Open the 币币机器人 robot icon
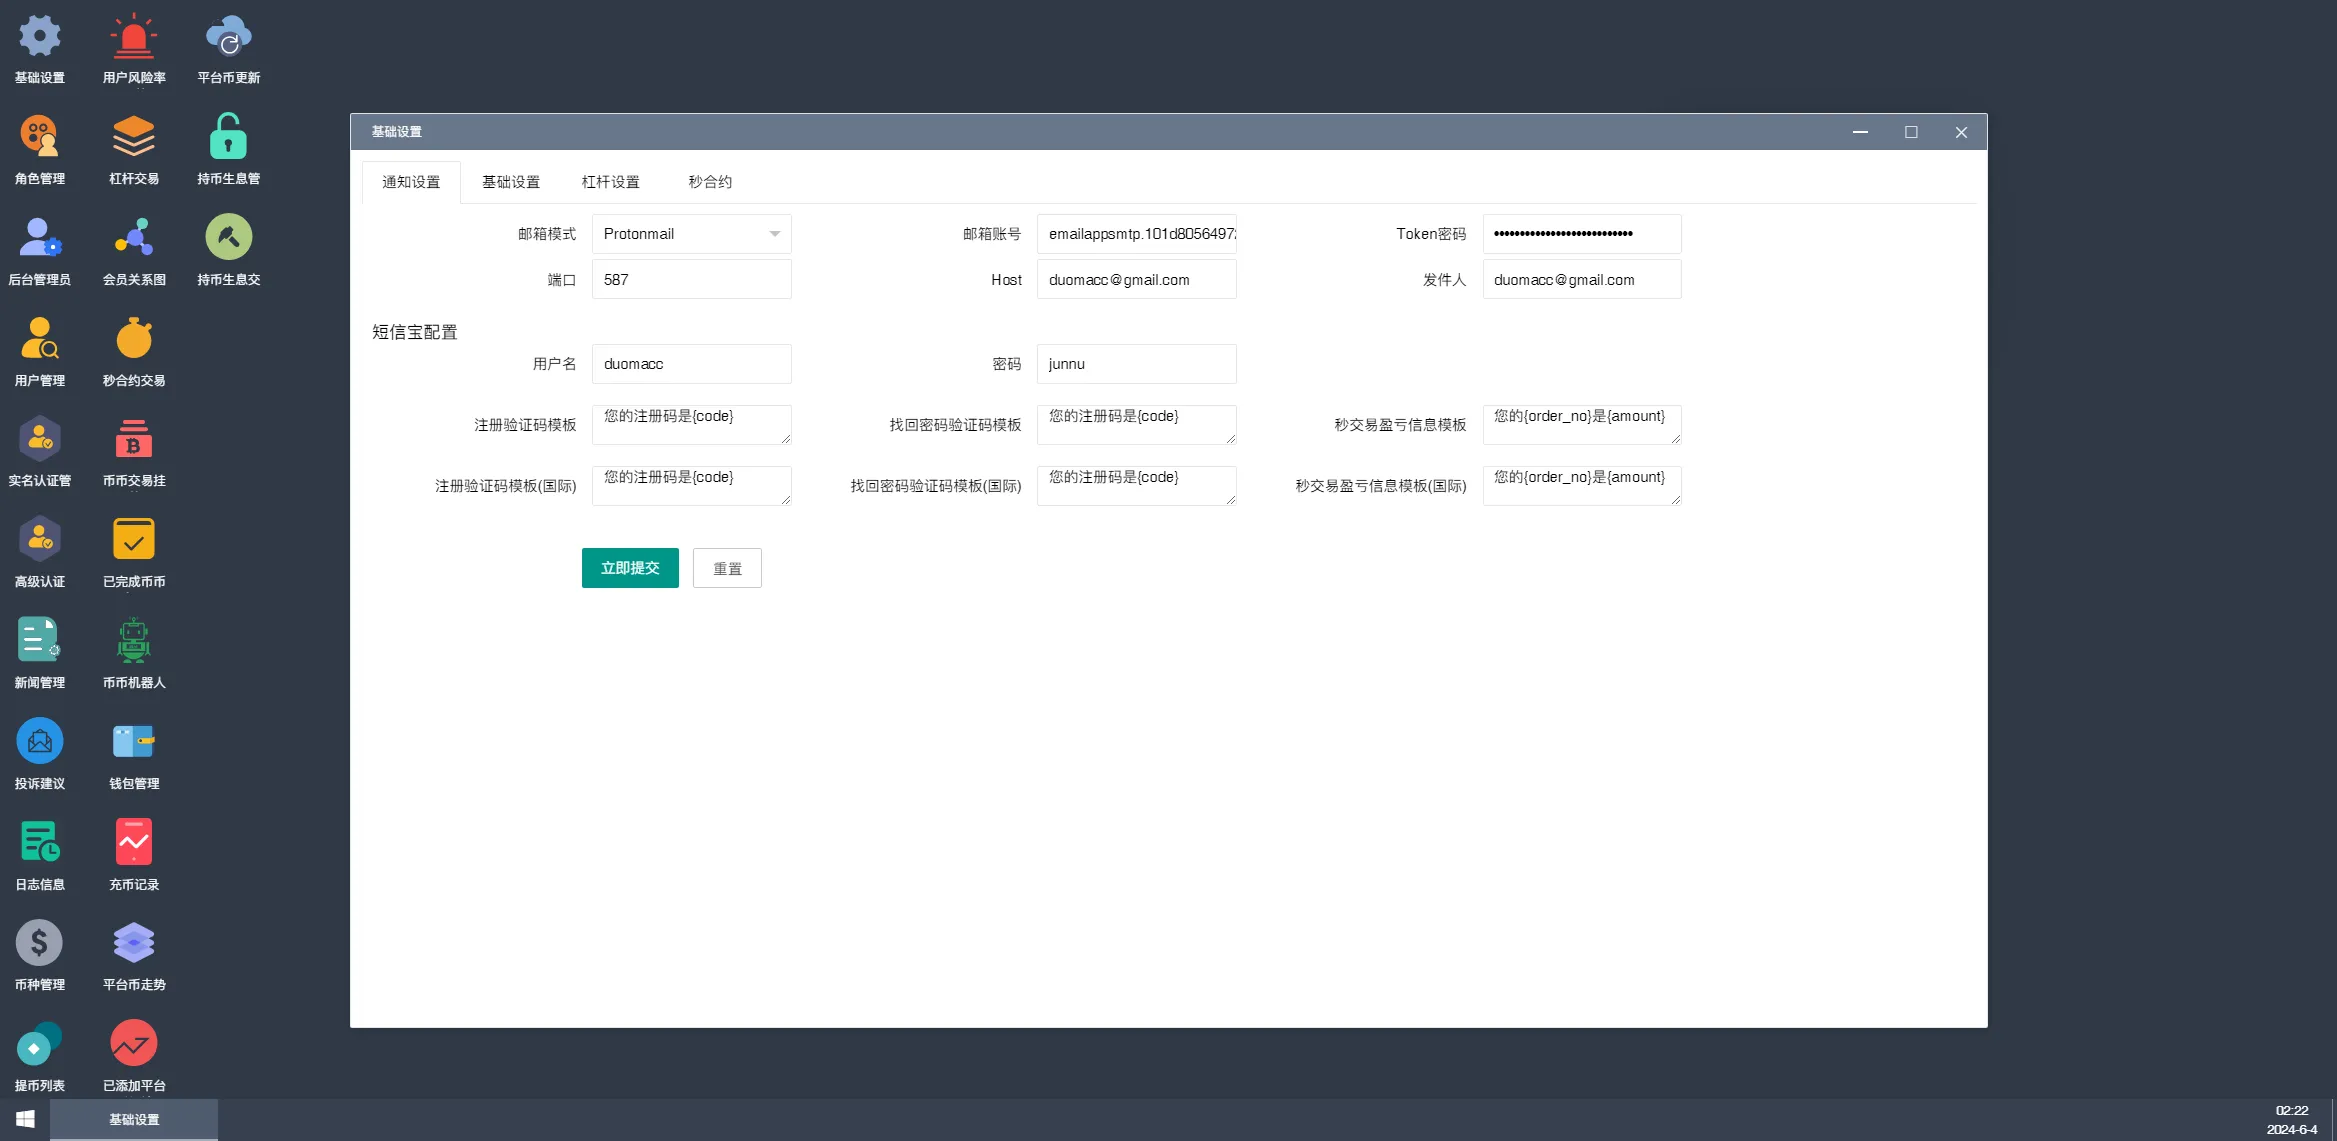The height and width of the screenshot is (1141, 2337). click(134, 642)
